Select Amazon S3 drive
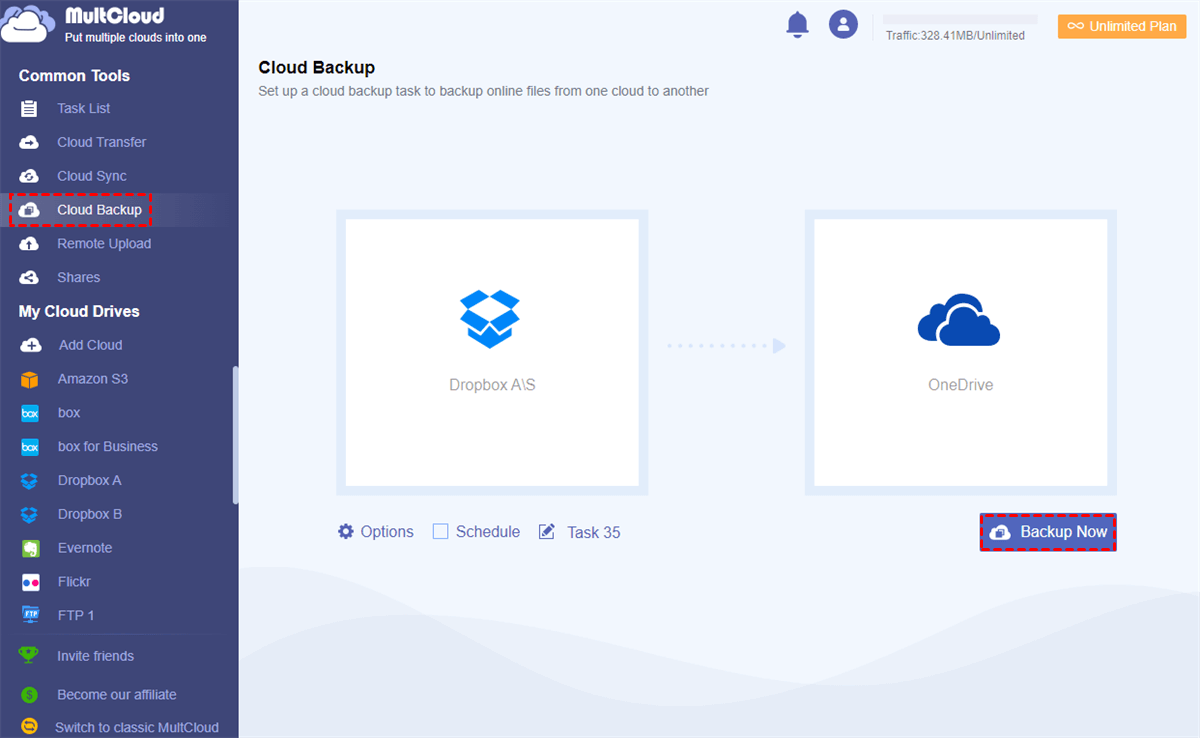 [93, 379]
